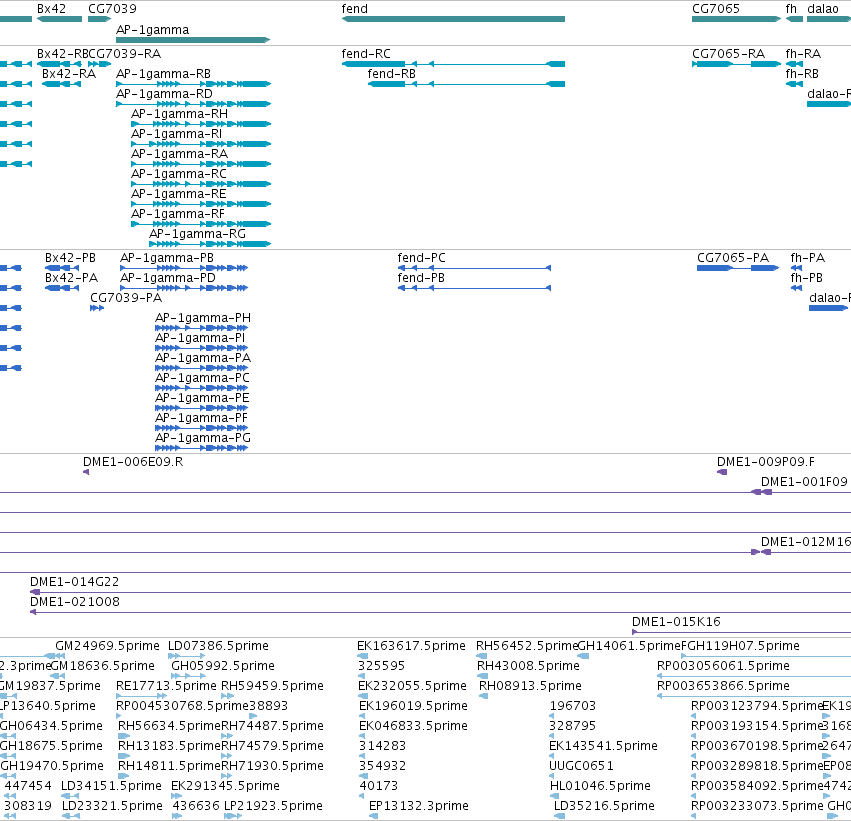
Task: Click the AP-1gamma-PH protein label
Action: [x=203, y=318]
